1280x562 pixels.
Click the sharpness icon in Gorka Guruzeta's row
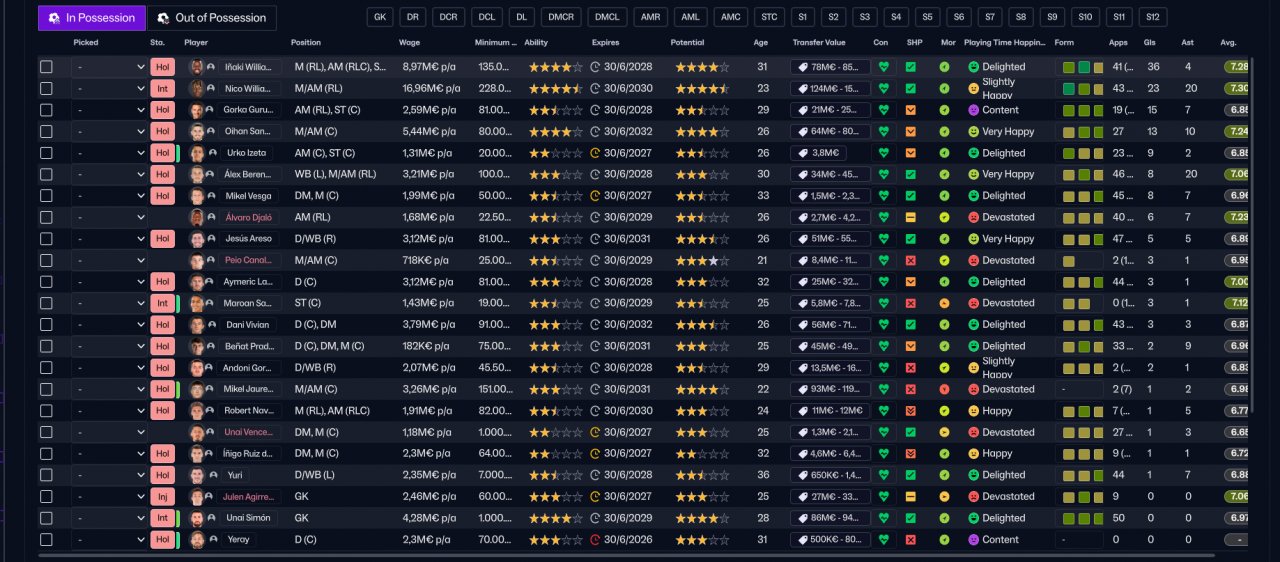(910, 110)
